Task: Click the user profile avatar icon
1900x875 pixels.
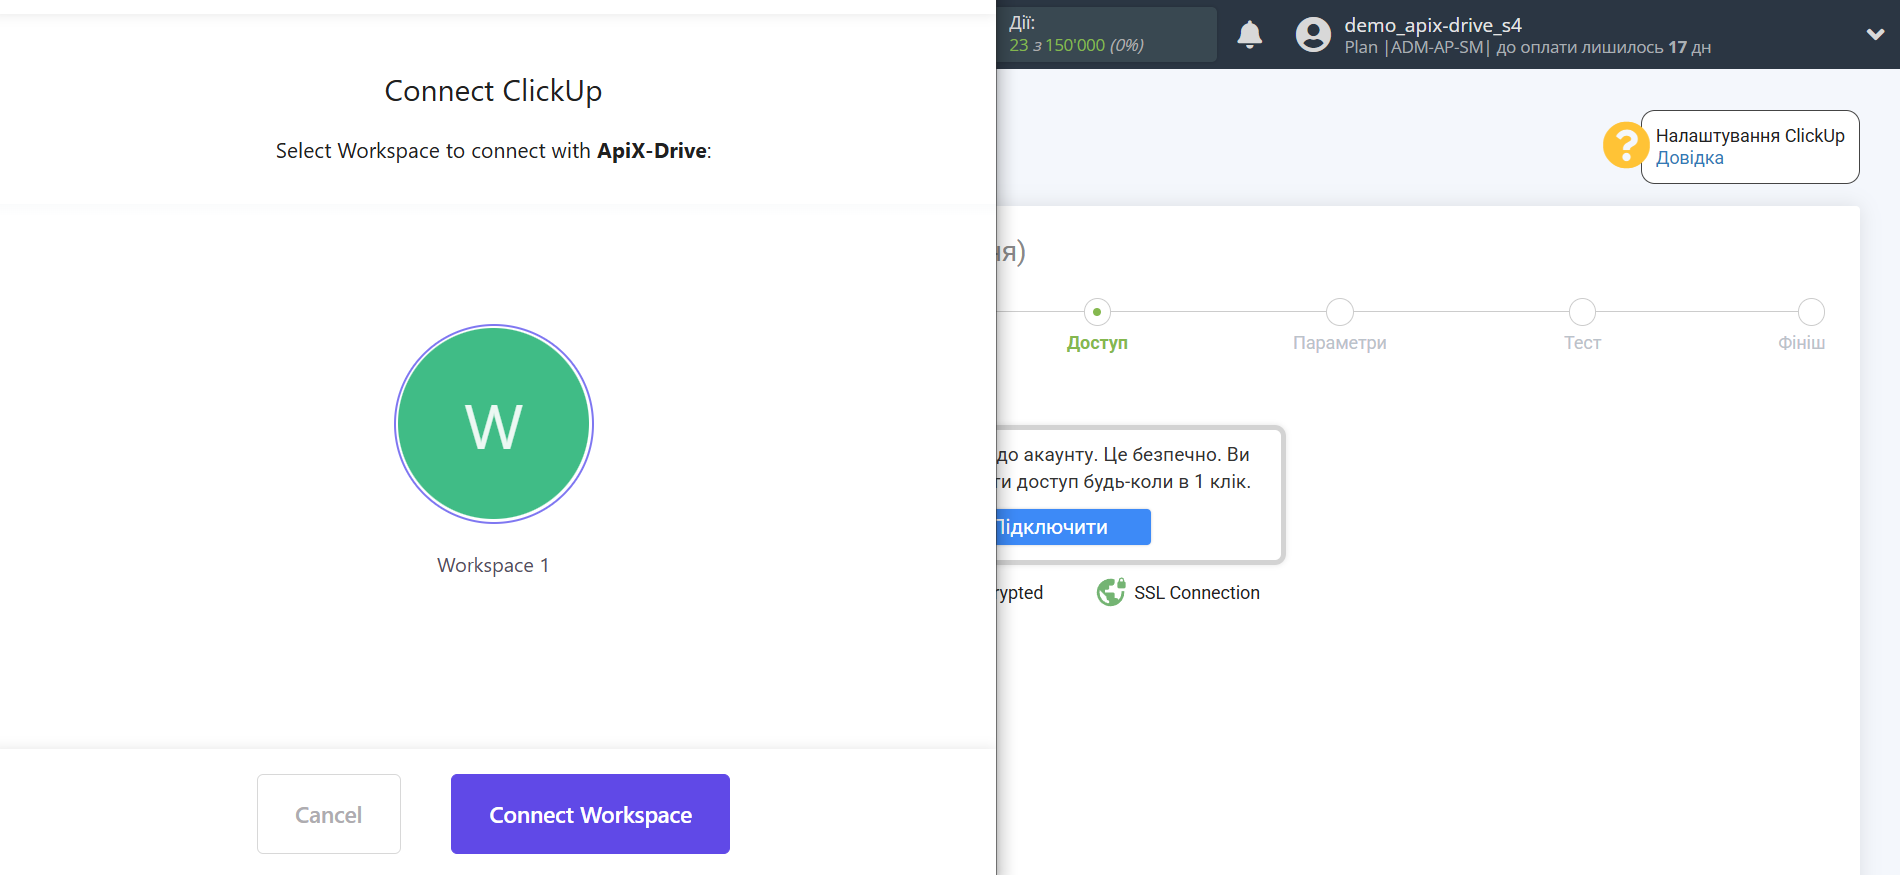Action: point(1313,35)
